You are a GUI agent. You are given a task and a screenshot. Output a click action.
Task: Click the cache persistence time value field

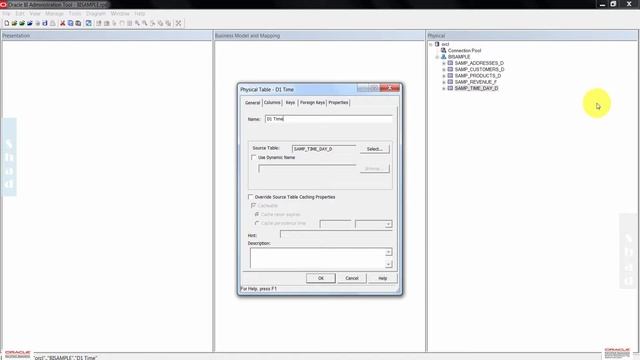(336, 224)
